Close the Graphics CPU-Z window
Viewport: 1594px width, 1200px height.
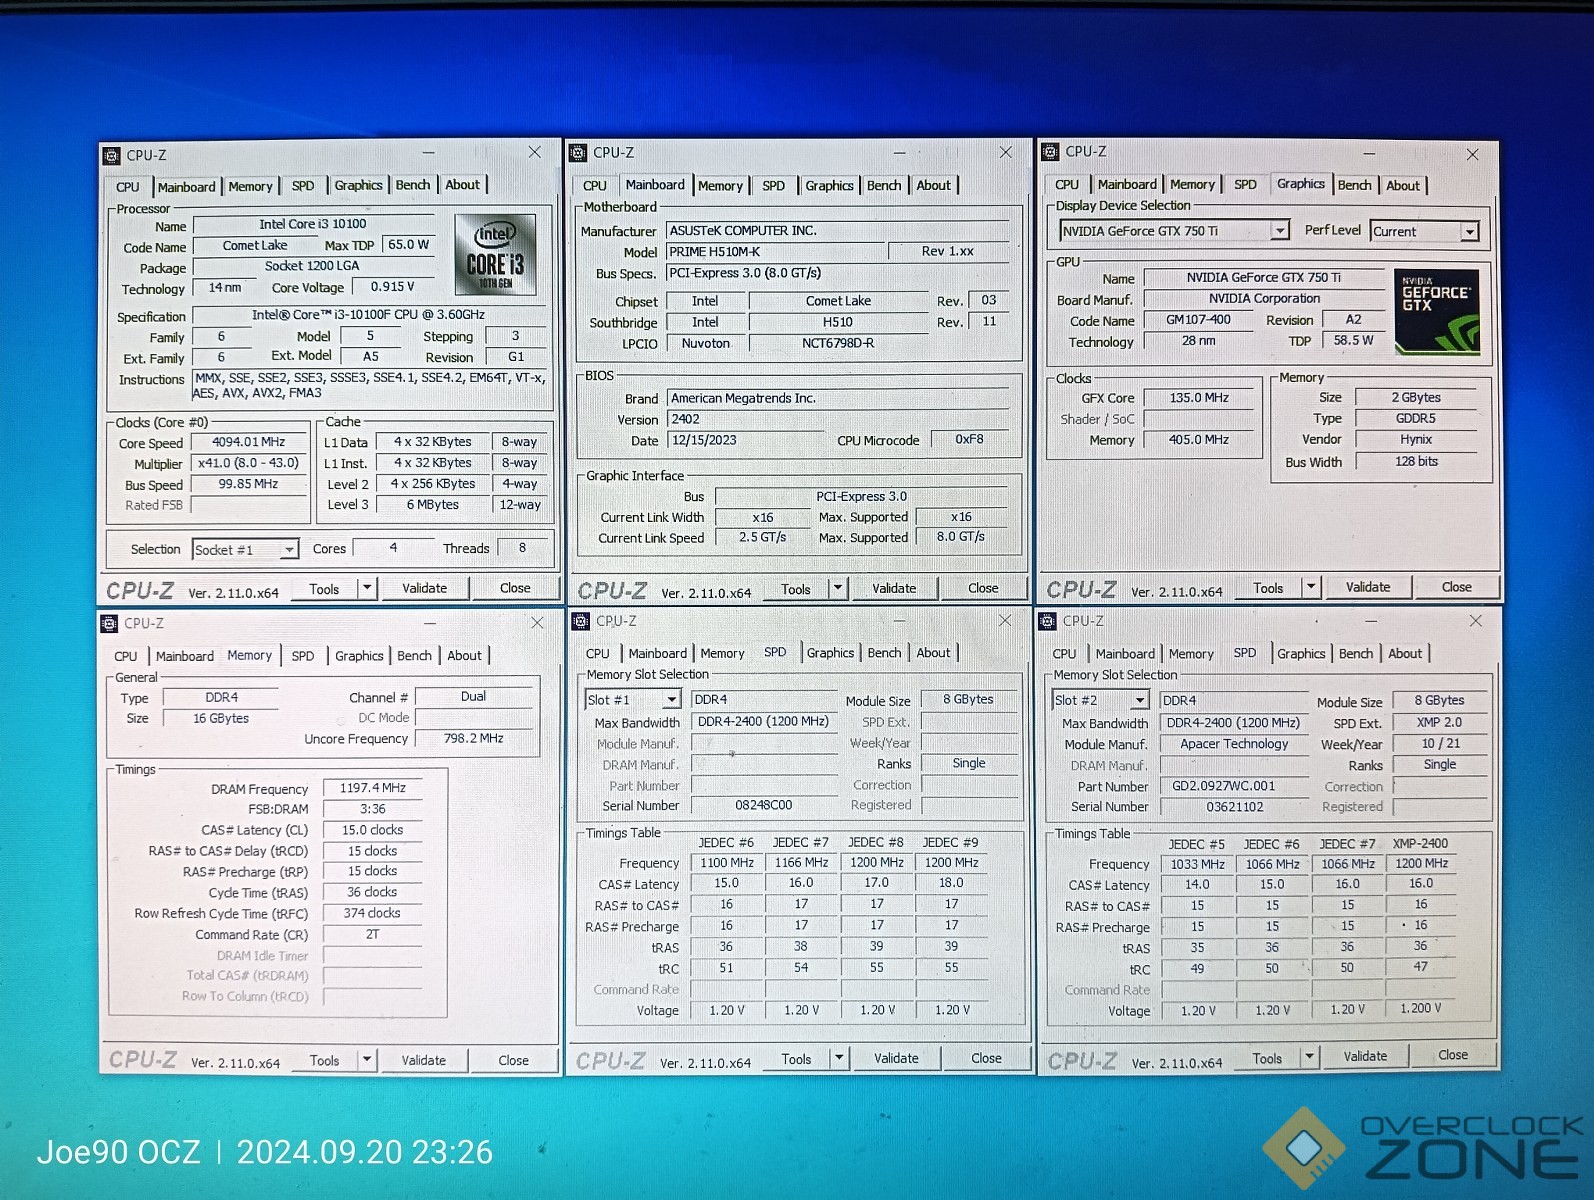pos(1472,154)
